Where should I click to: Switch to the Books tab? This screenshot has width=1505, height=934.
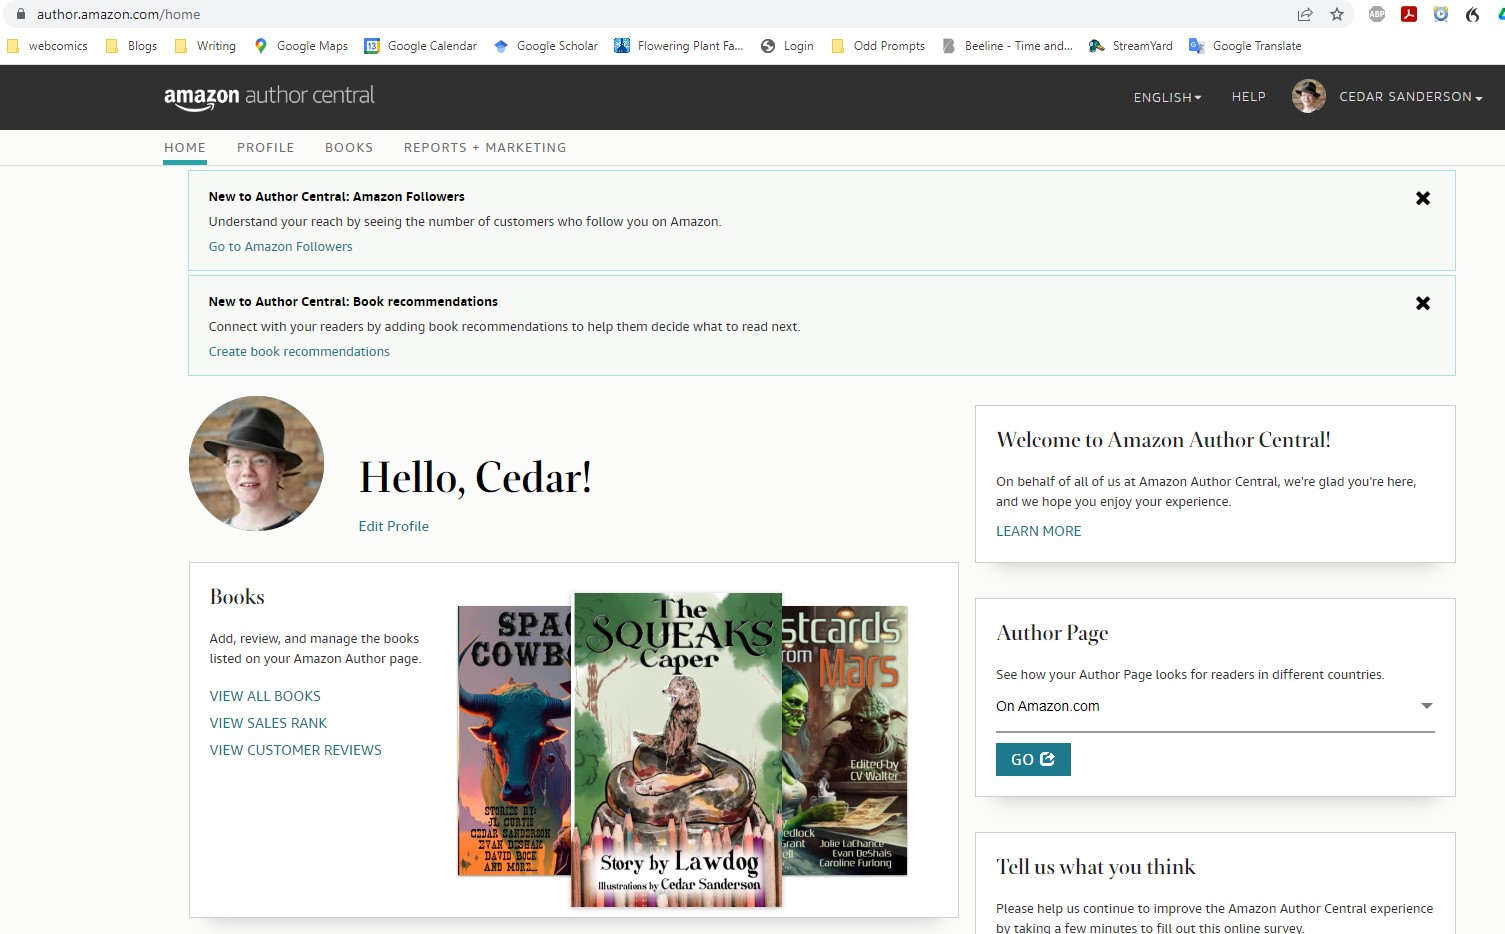[349, 147]
